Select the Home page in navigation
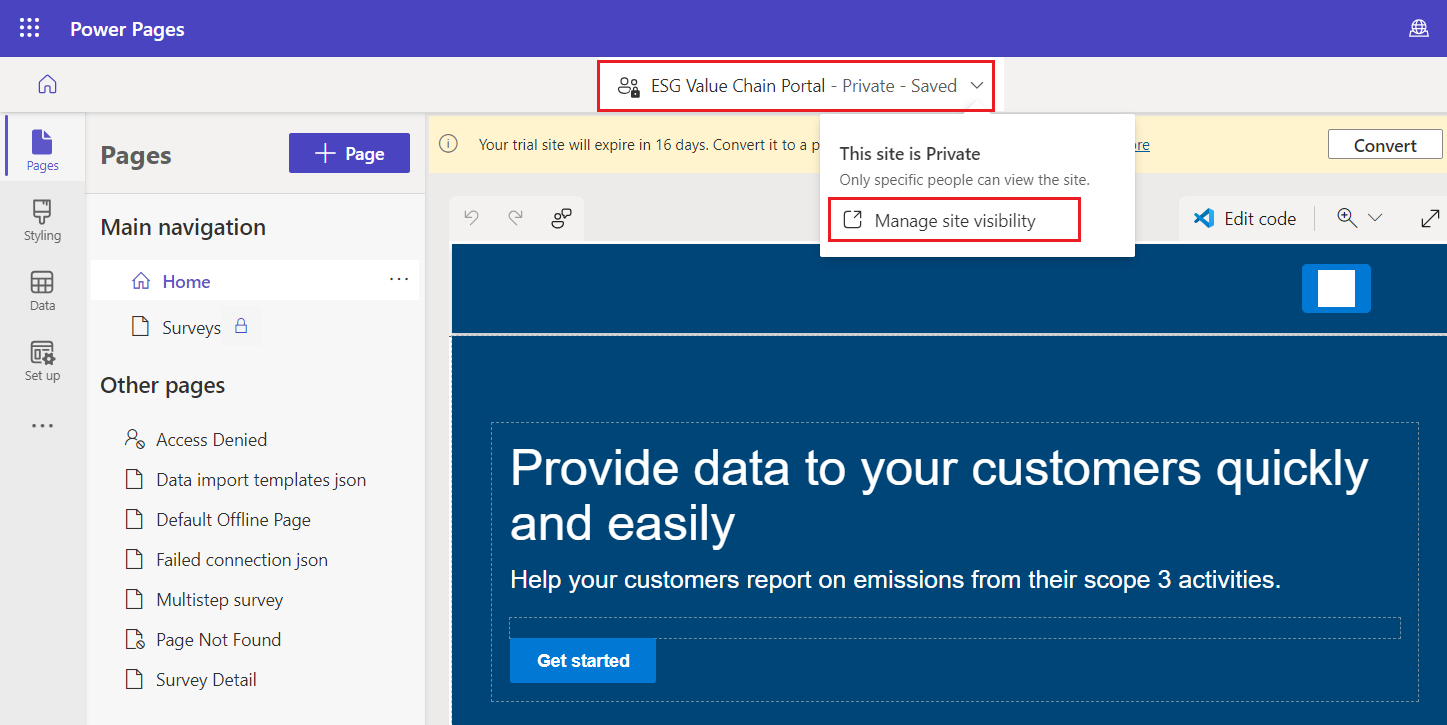 [x=255, y=281]
